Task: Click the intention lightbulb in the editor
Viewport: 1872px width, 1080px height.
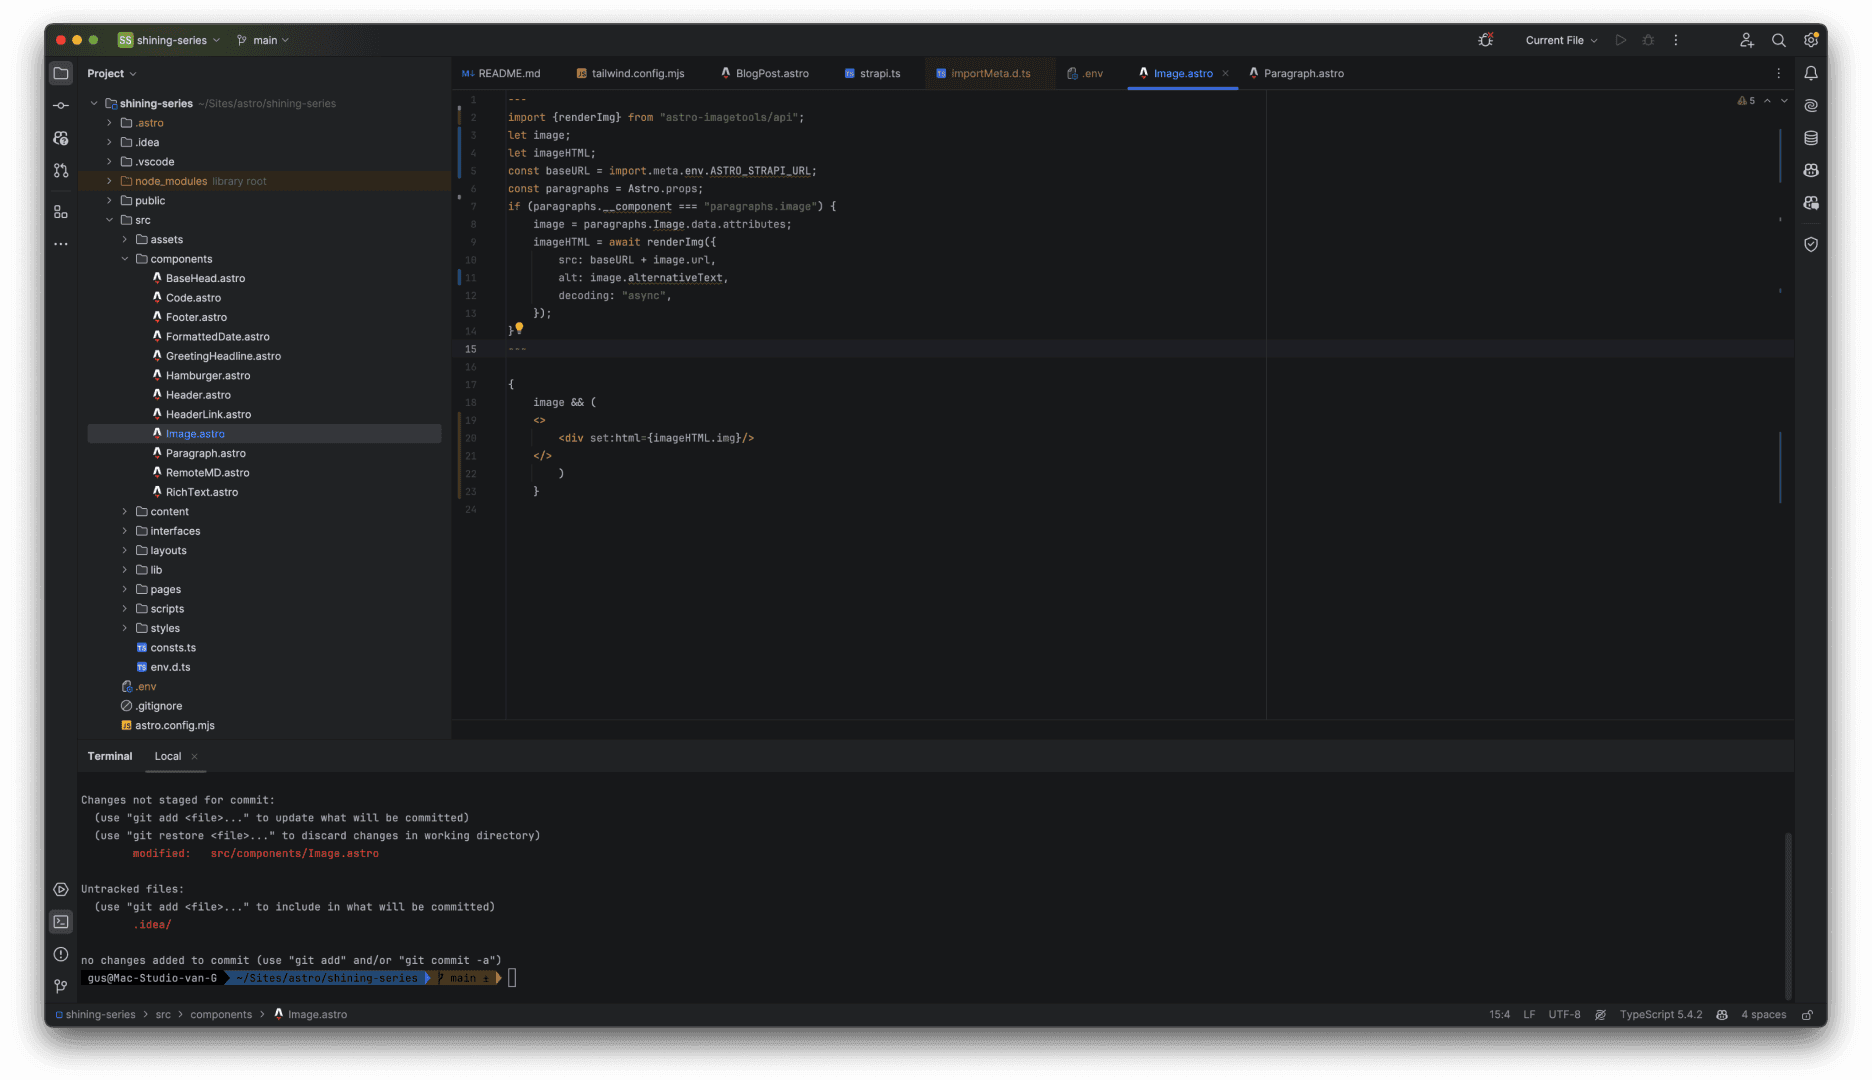Action: click(519, 328)
